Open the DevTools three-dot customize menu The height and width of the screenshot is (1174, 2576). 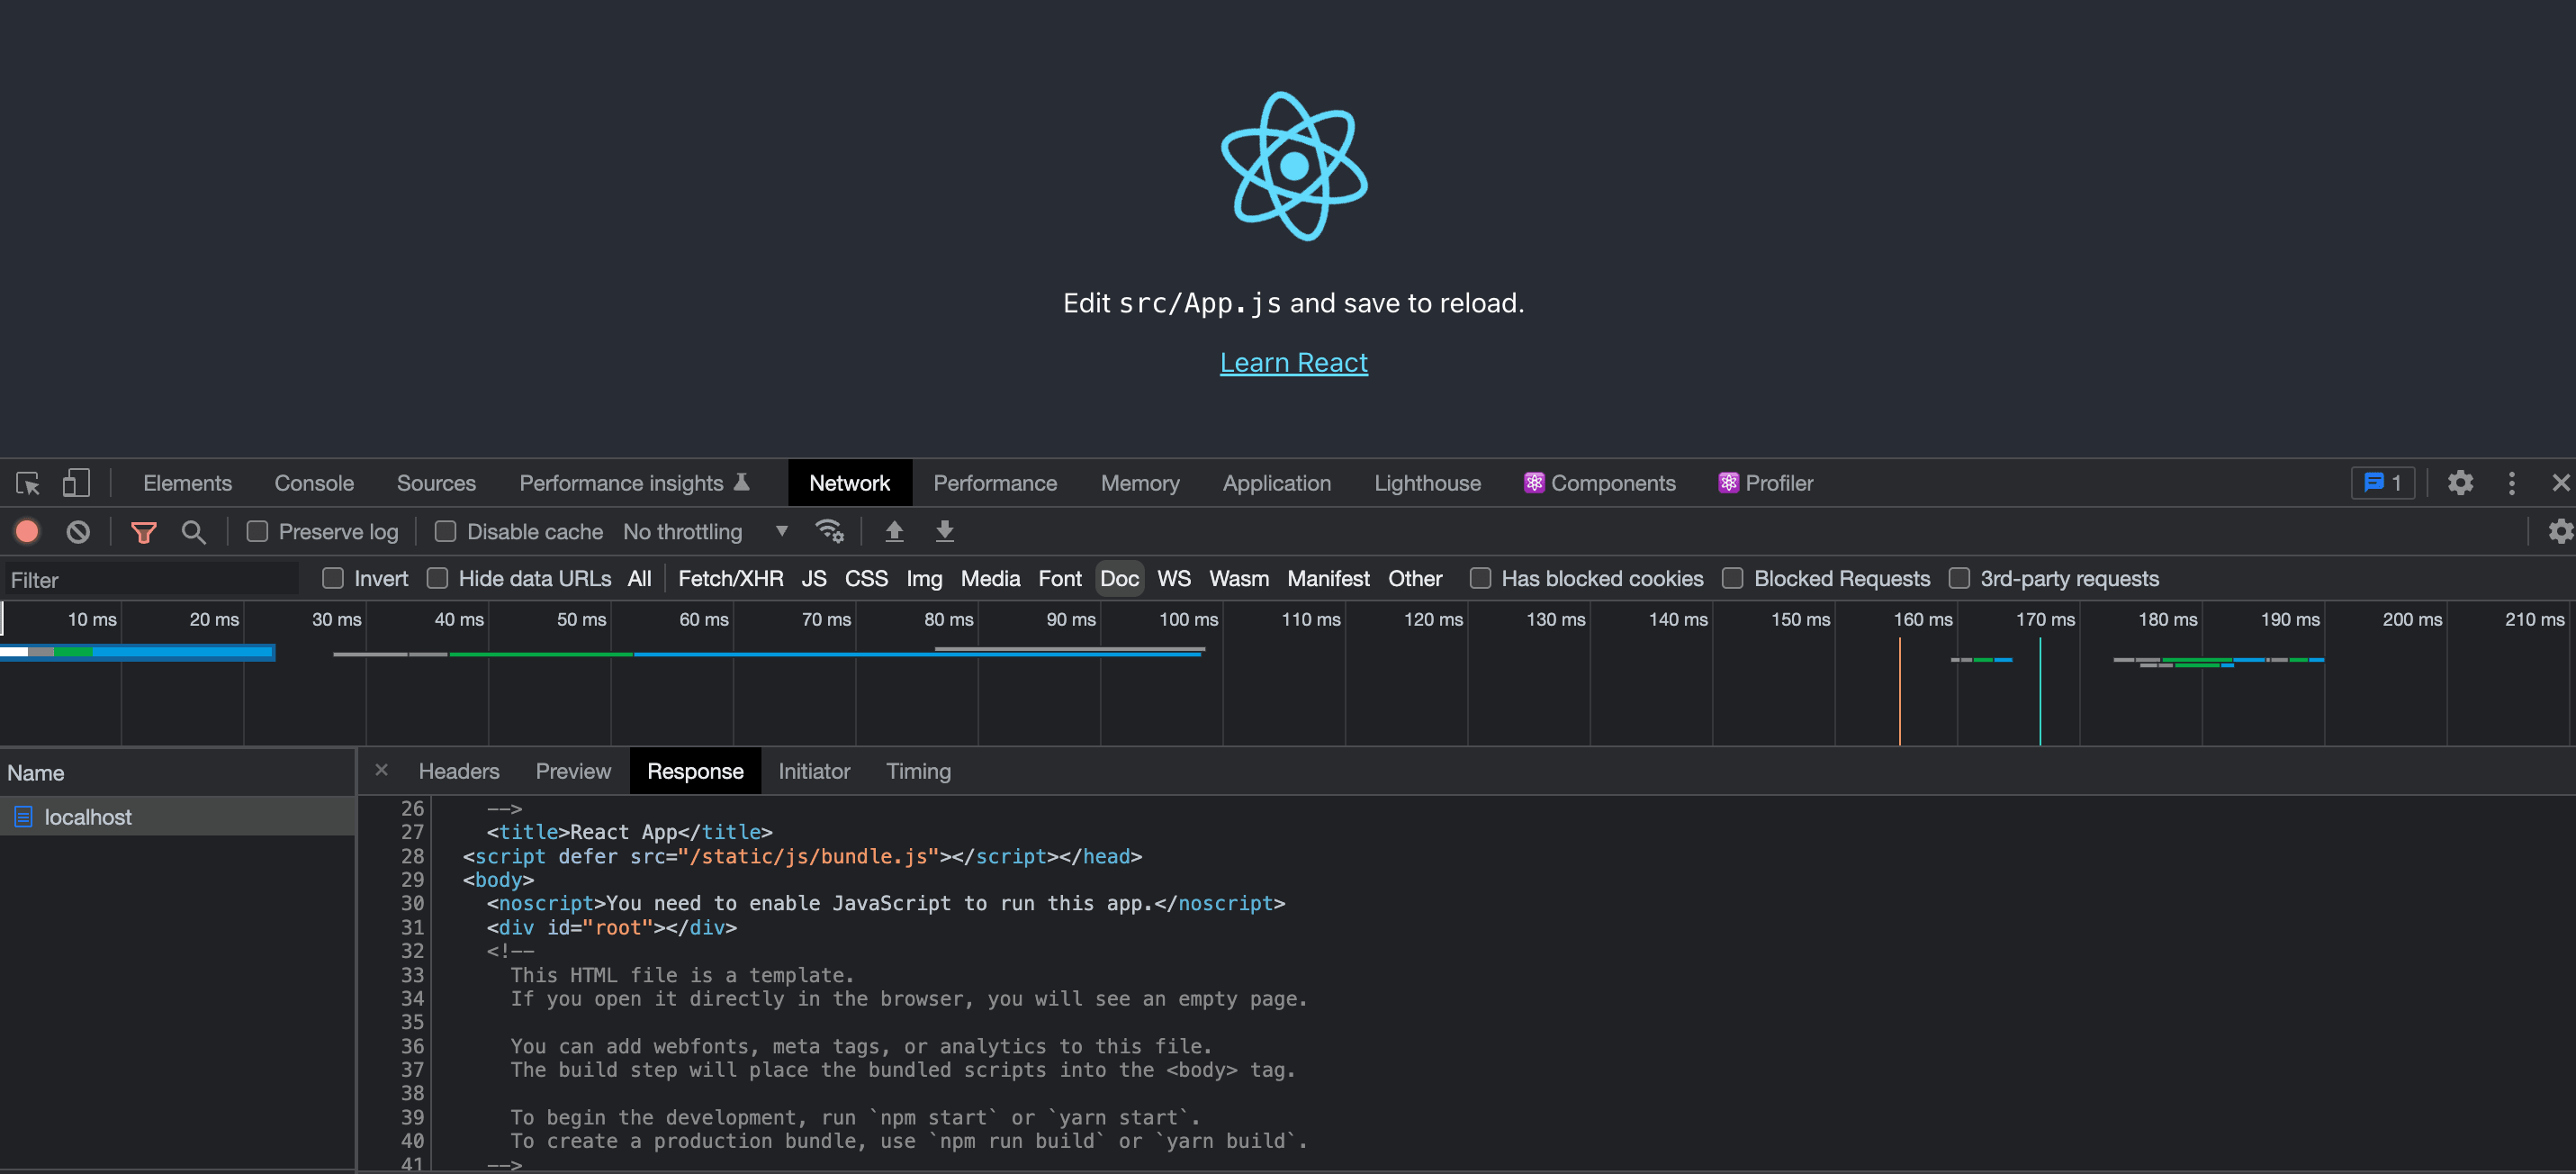(x=2511, y=483)
